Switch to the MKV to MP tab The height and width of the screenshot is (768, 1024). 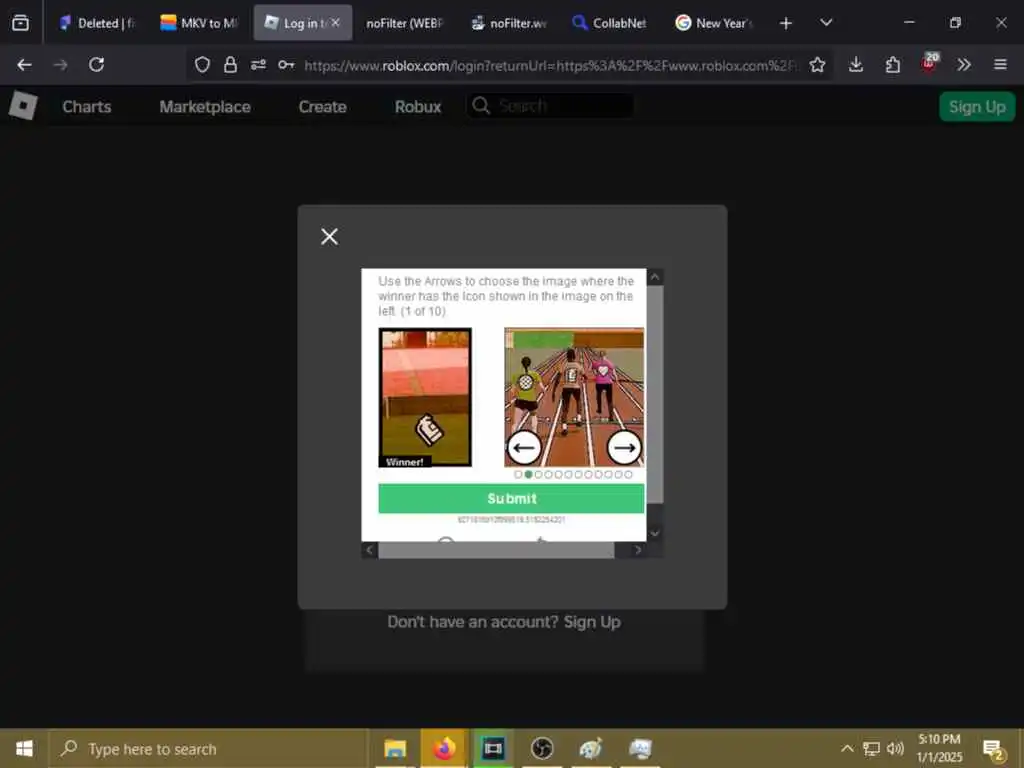(199, 23)
